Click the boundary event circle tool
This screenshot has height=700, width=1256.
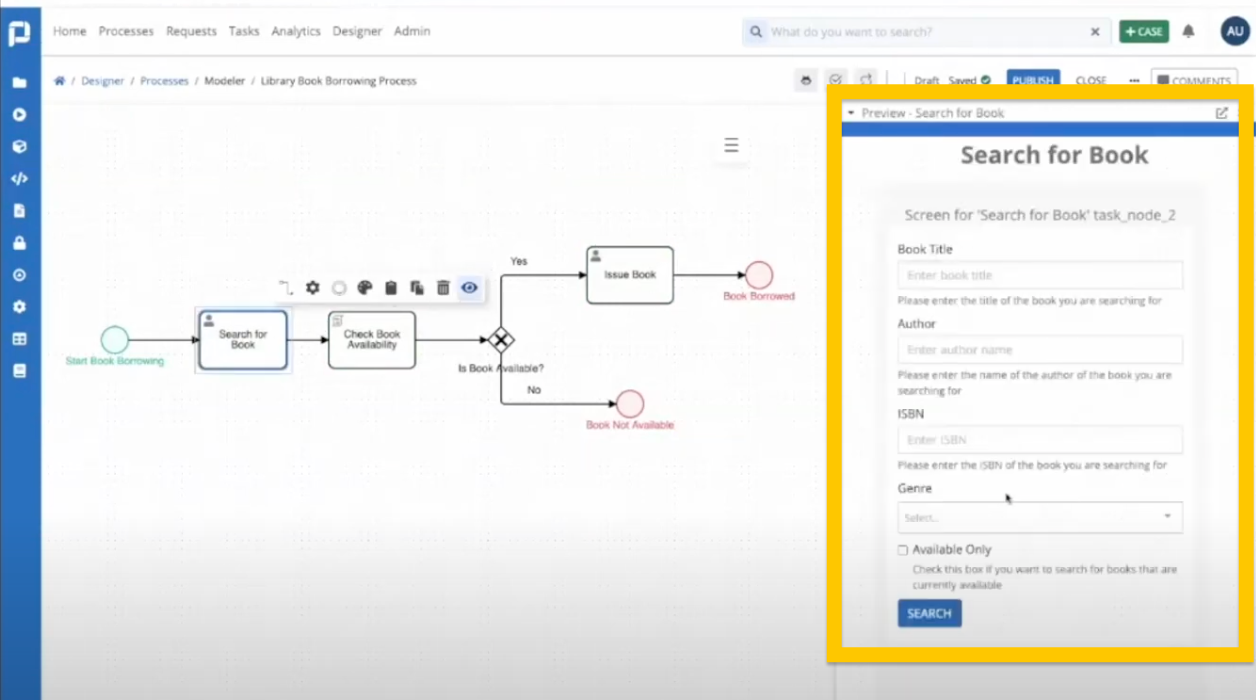339,288
